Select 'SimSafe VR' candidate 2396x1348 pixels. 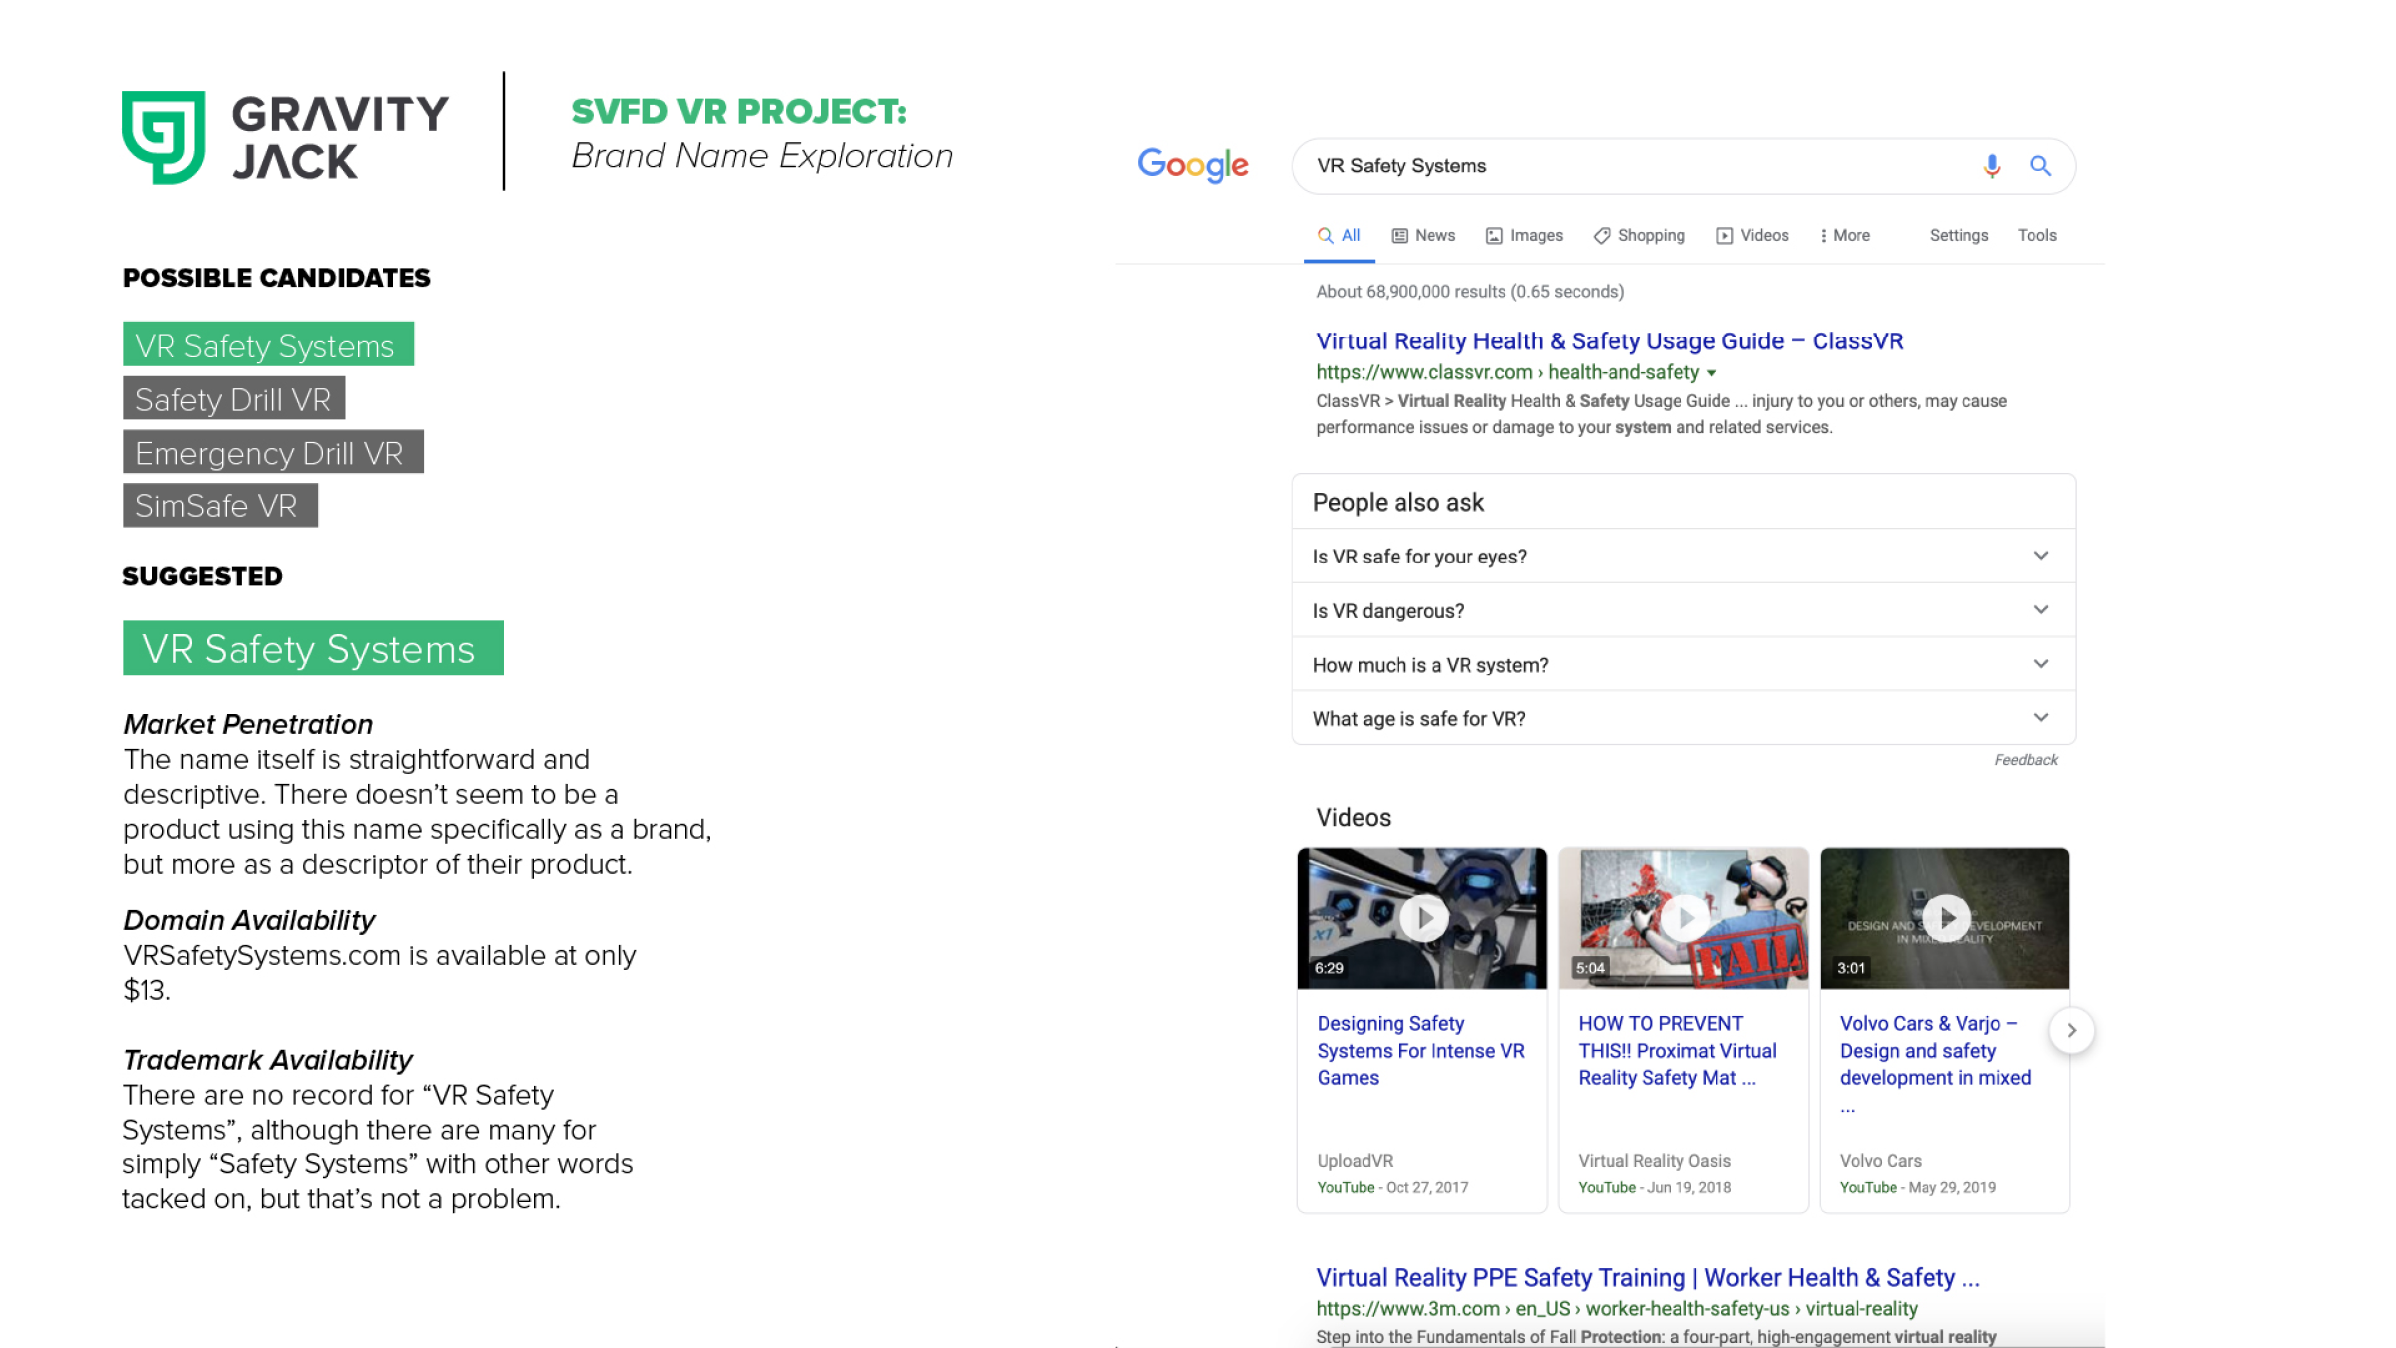coord(220,505)
